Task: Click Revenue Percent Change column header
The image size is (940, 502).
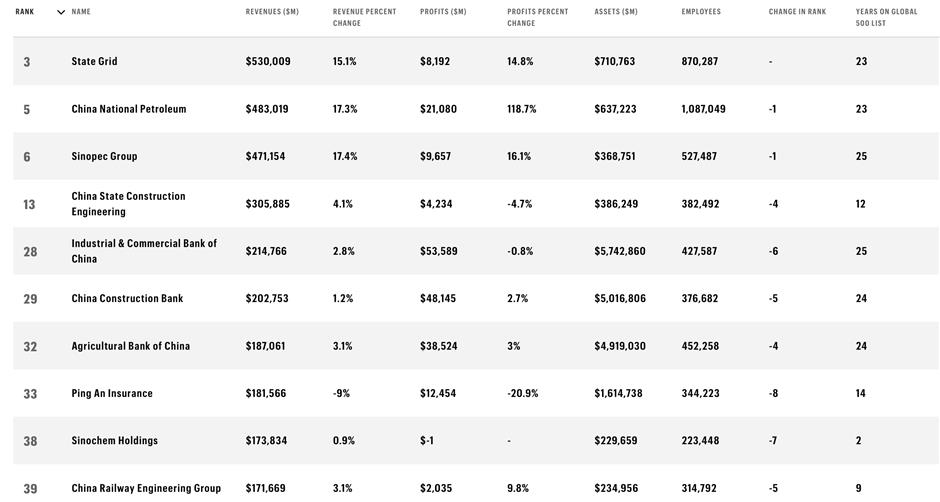Action: [364, 17]
